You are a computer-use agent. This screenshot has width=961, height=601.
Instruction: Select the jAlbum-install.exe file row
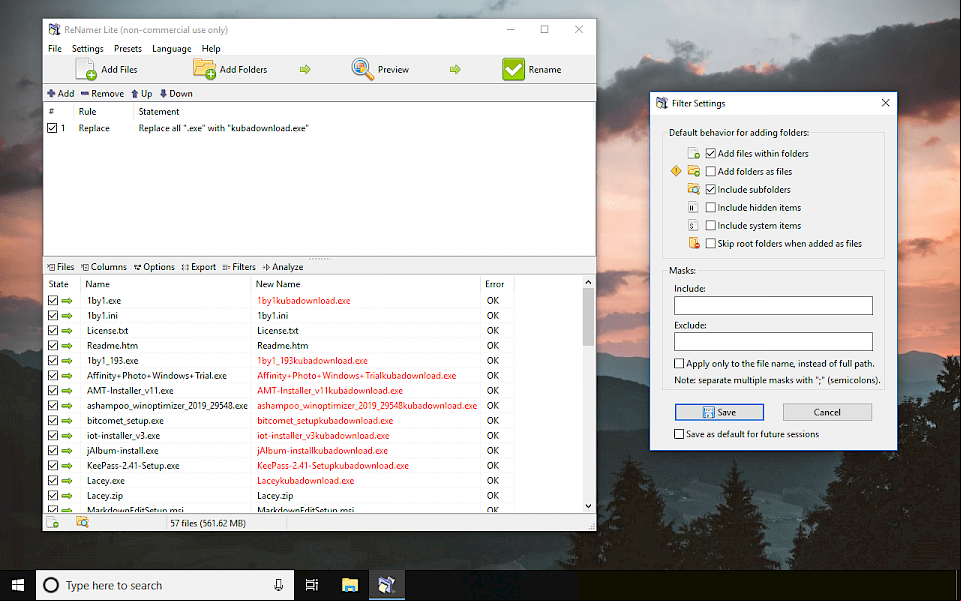click(x=279, y=451)
